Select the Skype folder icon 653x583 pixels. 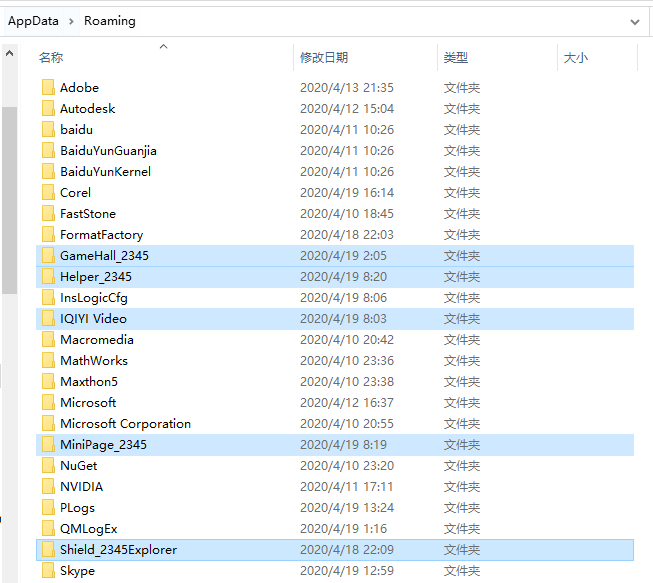[48, 571]
